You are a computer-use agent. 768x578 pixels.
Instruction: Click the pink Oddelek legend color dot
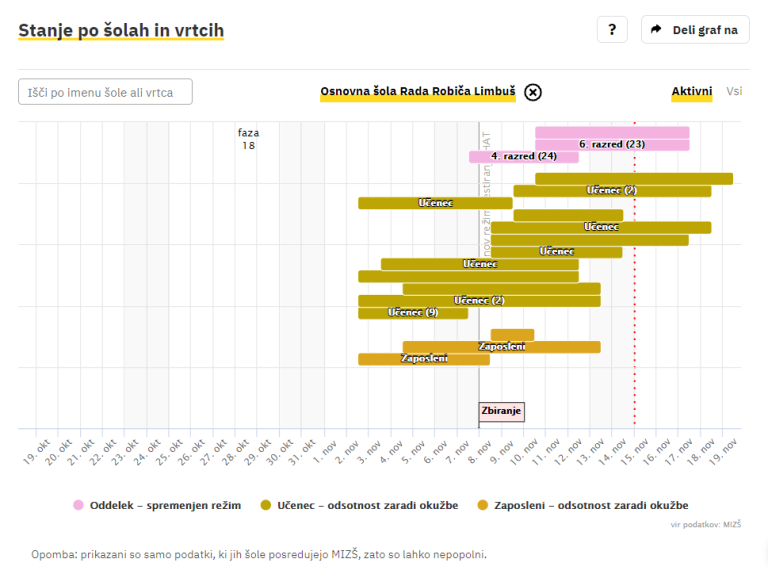78,505
